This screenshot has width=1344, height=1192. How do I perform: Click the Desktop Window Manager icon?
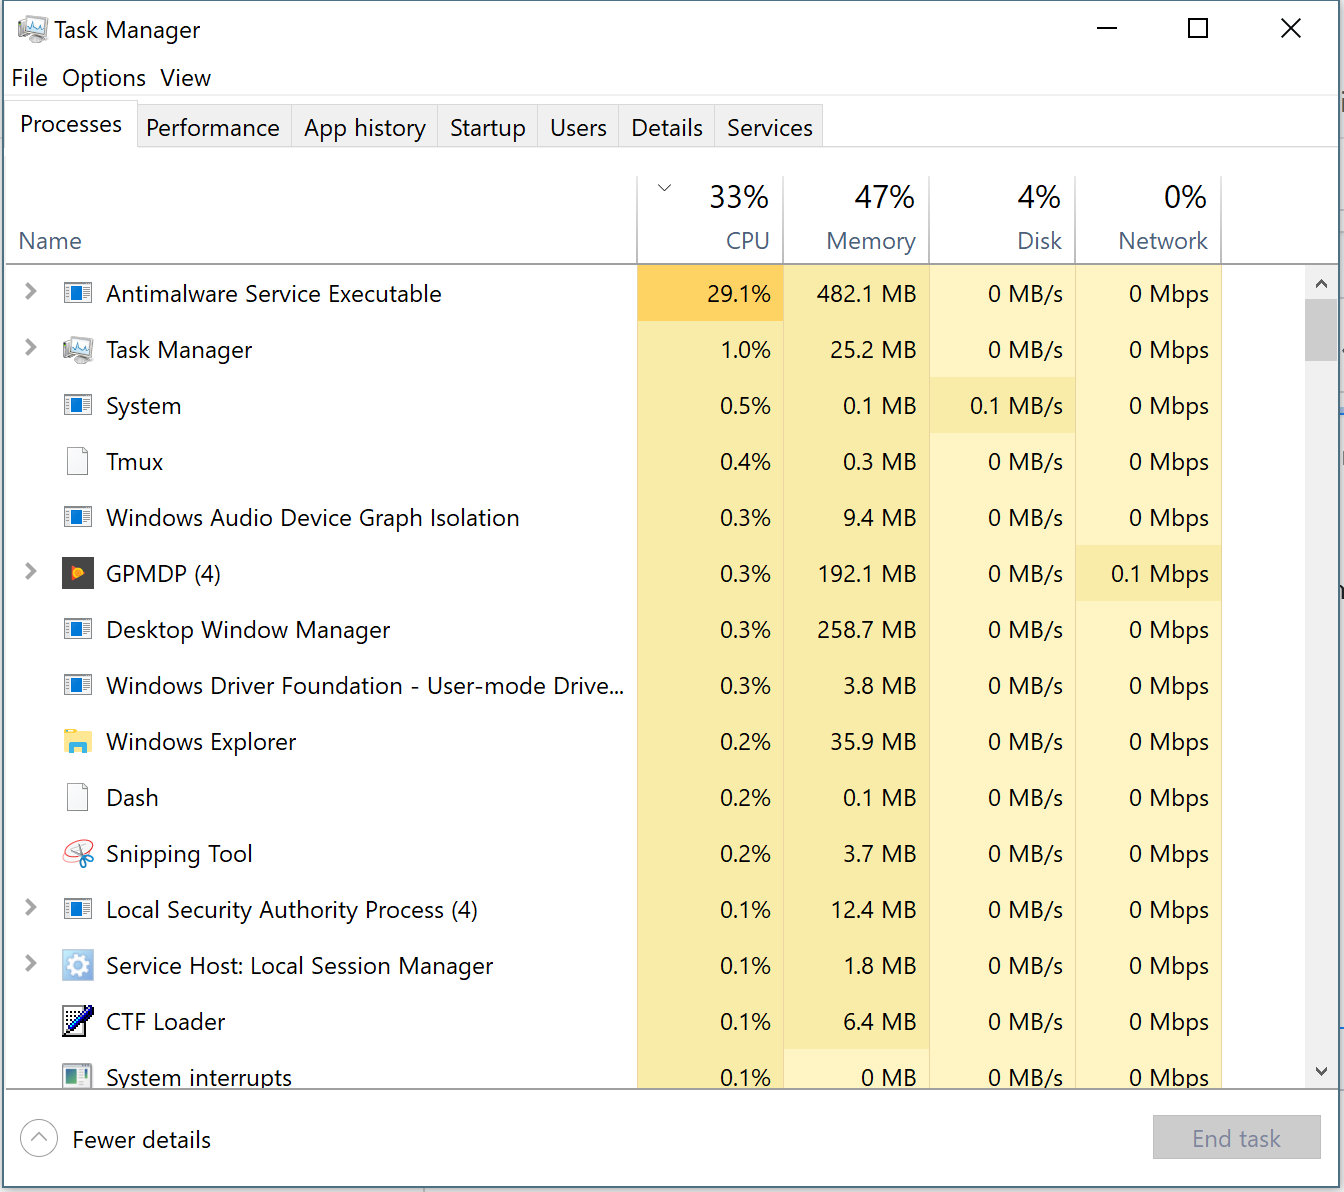click(x=78, y=629)
